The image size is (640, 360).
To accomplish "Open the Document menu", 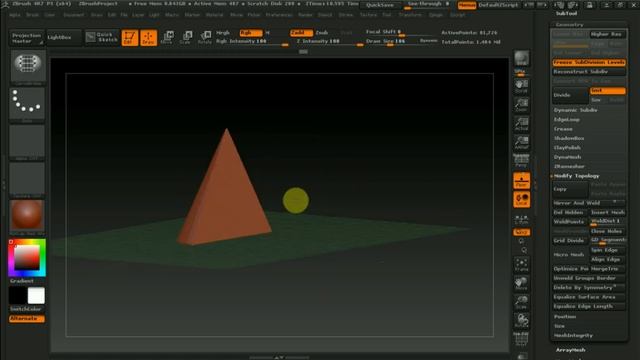I will pos(74,15).
